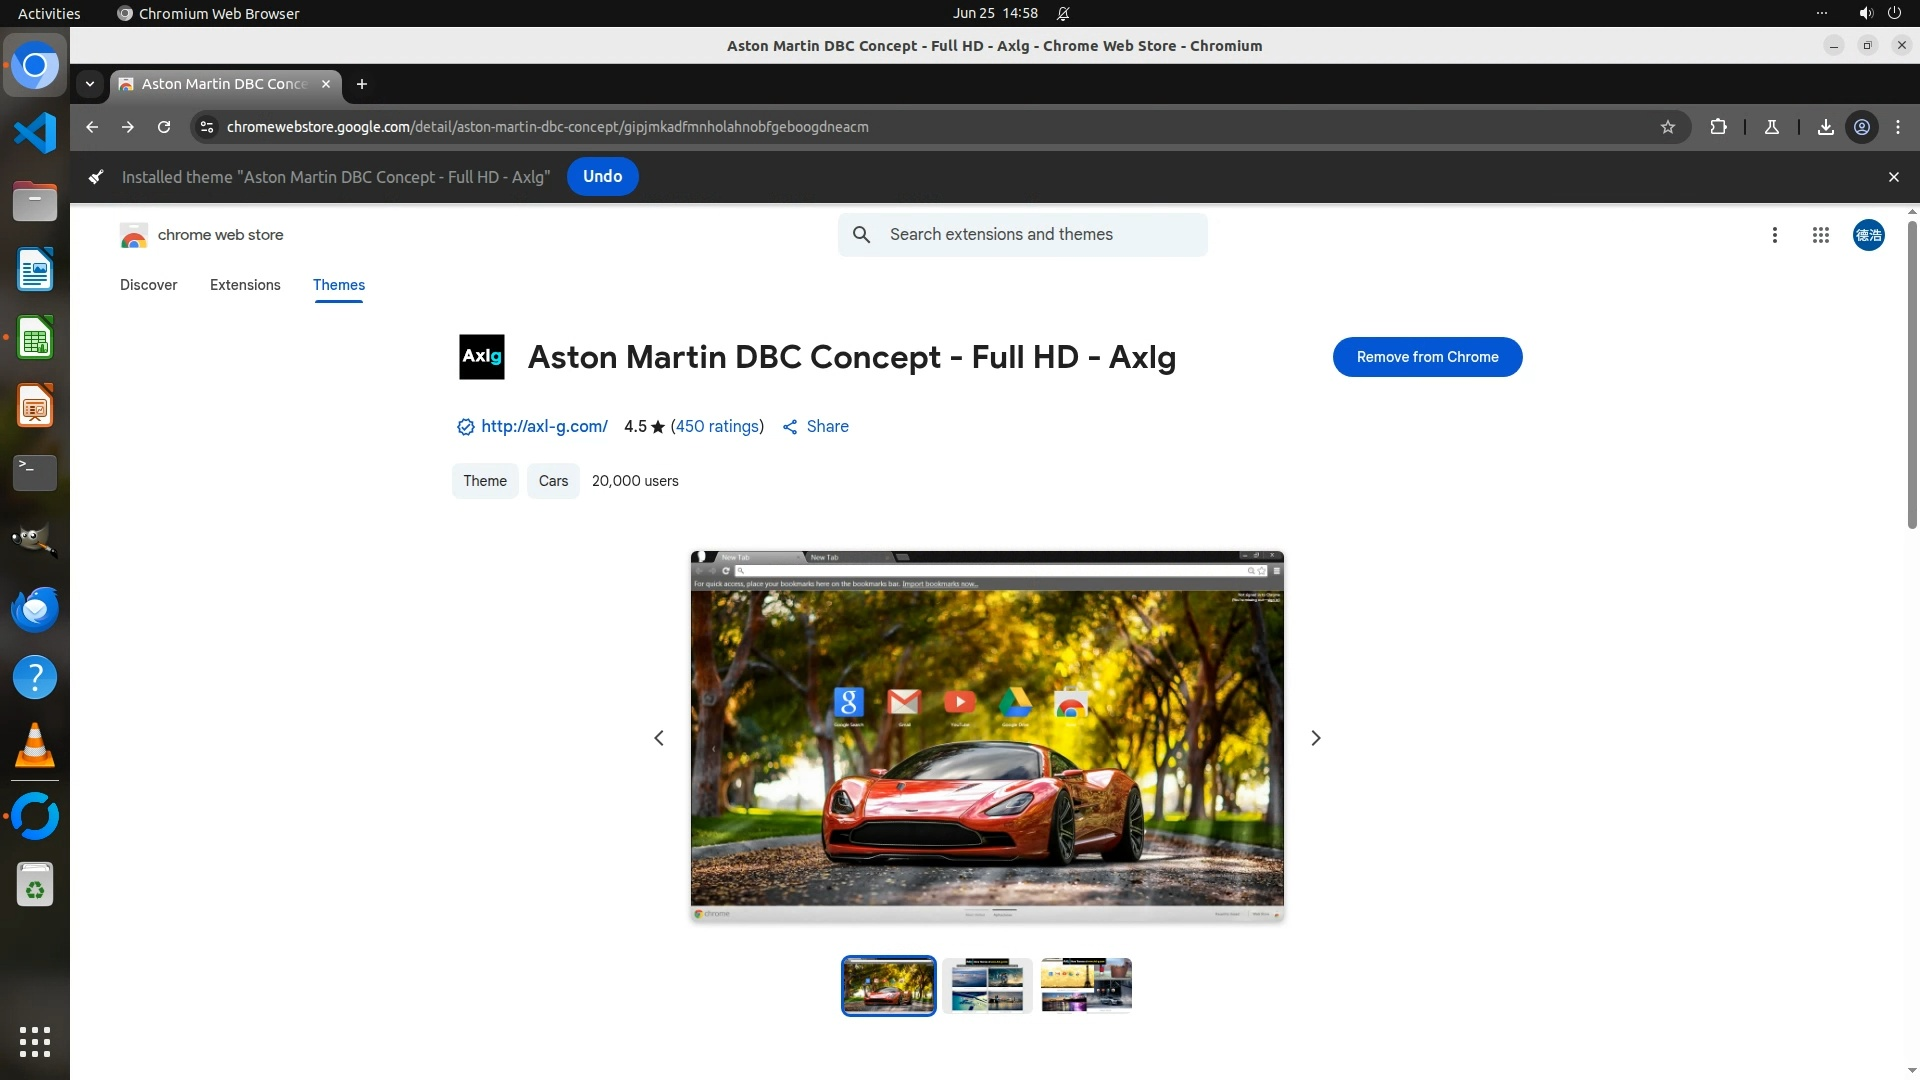Reload the page
Viewport: 1920px width, 1080px height.
164,127
